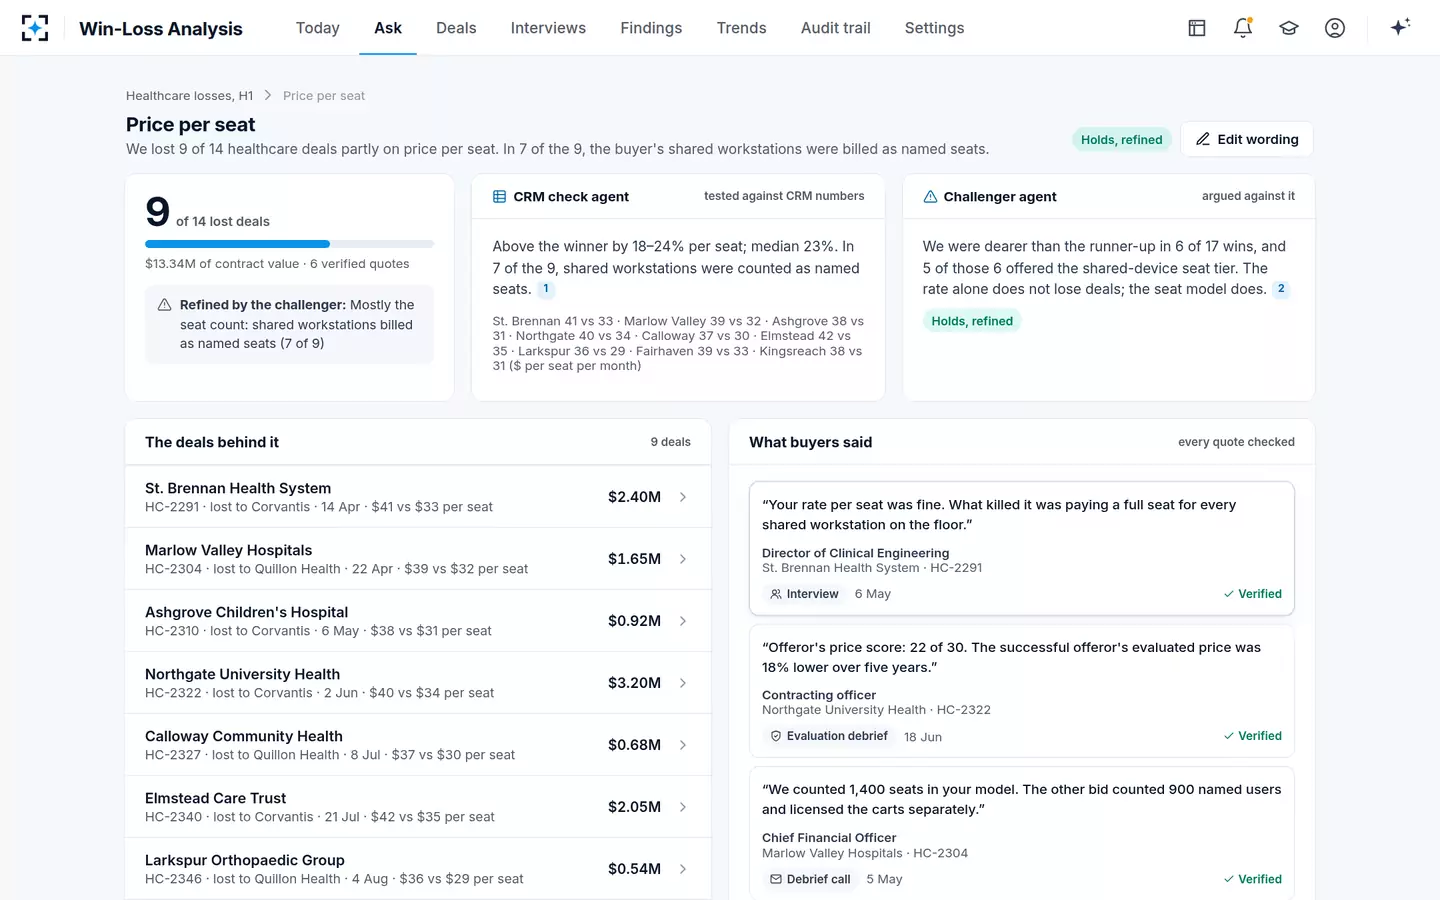The height and width of the screenshot is (900, 1440).
Task: Click the Holds, refined badge beside Edit wording
Action: [x=1122, y=140]
